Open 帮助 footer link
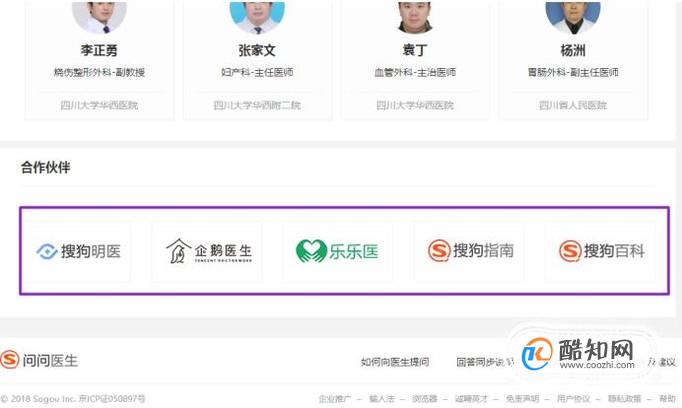The height and width of the screenshot is (408, 682). click(667, 398)
